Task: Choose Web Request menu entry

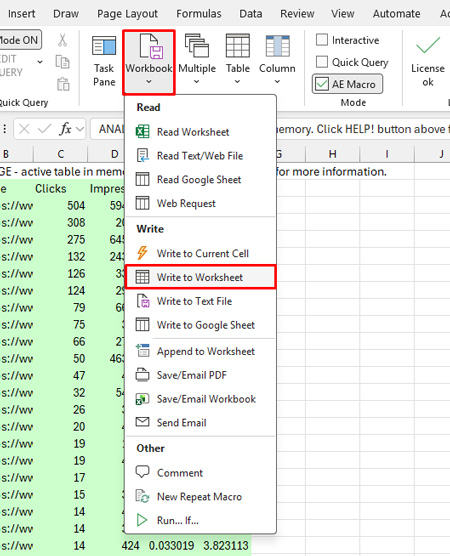Action: pos(201,203)
